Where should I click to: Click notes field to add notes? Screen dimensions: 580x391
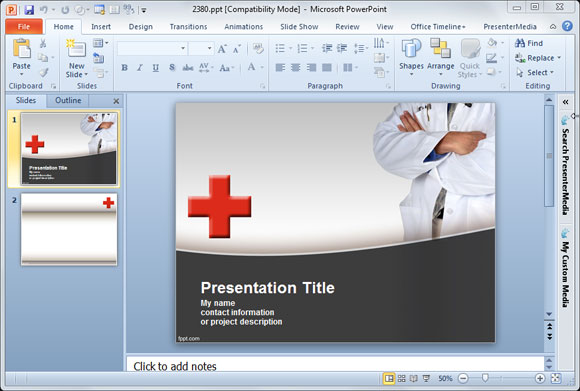(335, 364)
